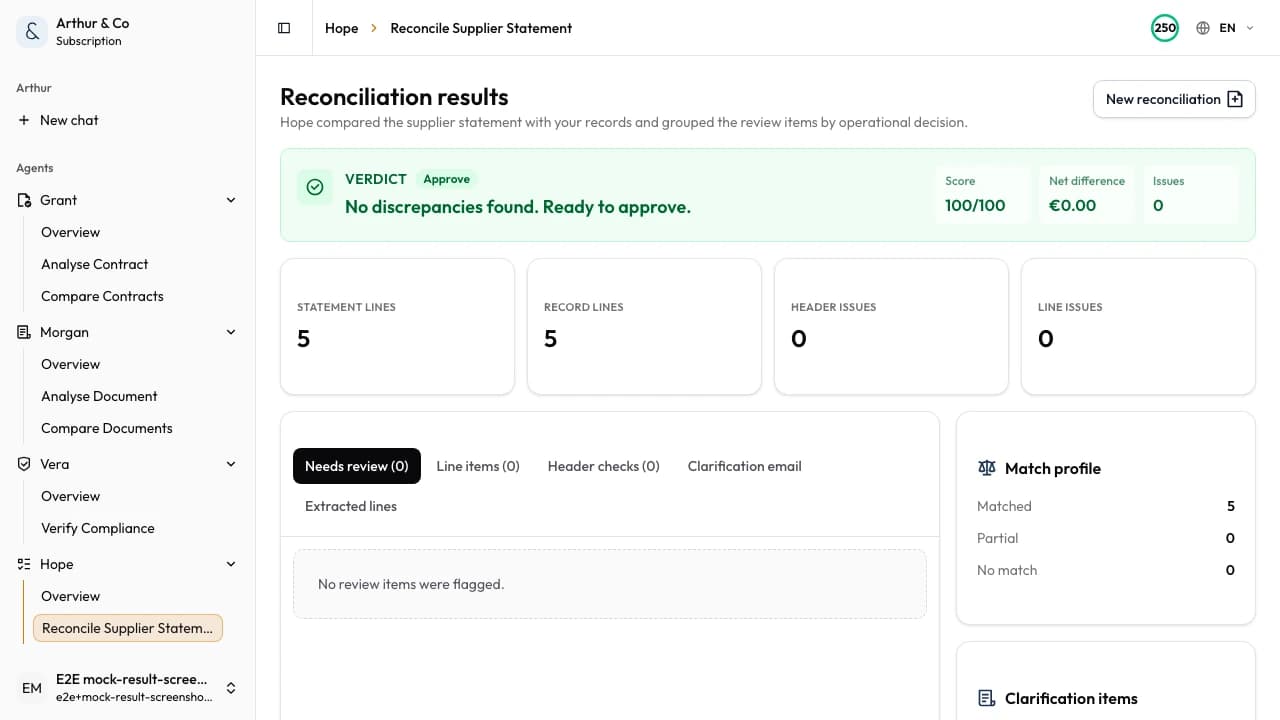Click the No discrepancies found verdict text
1280x720 pixels.
[x=518, y=207]
